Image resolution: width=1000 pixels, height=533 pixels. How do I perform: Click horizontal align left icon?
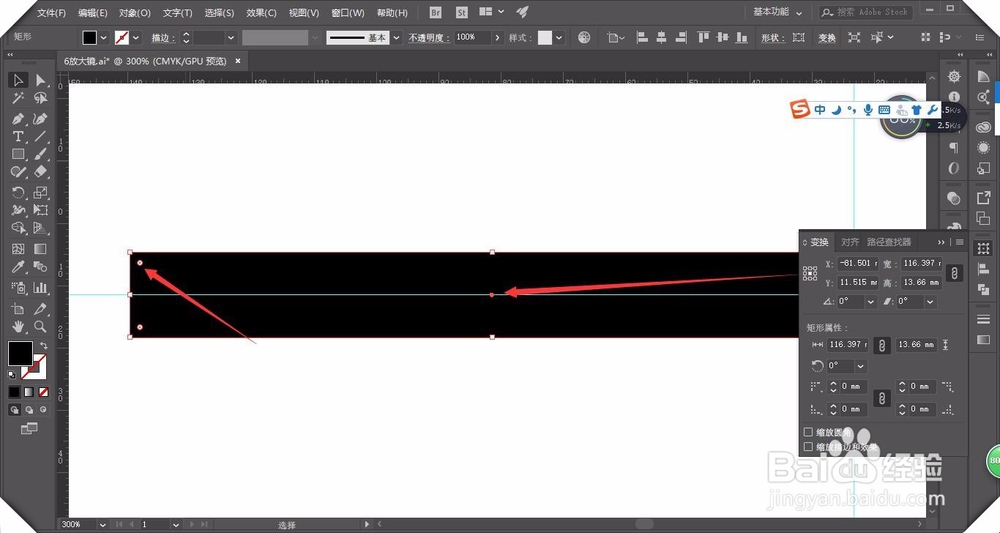642,38
